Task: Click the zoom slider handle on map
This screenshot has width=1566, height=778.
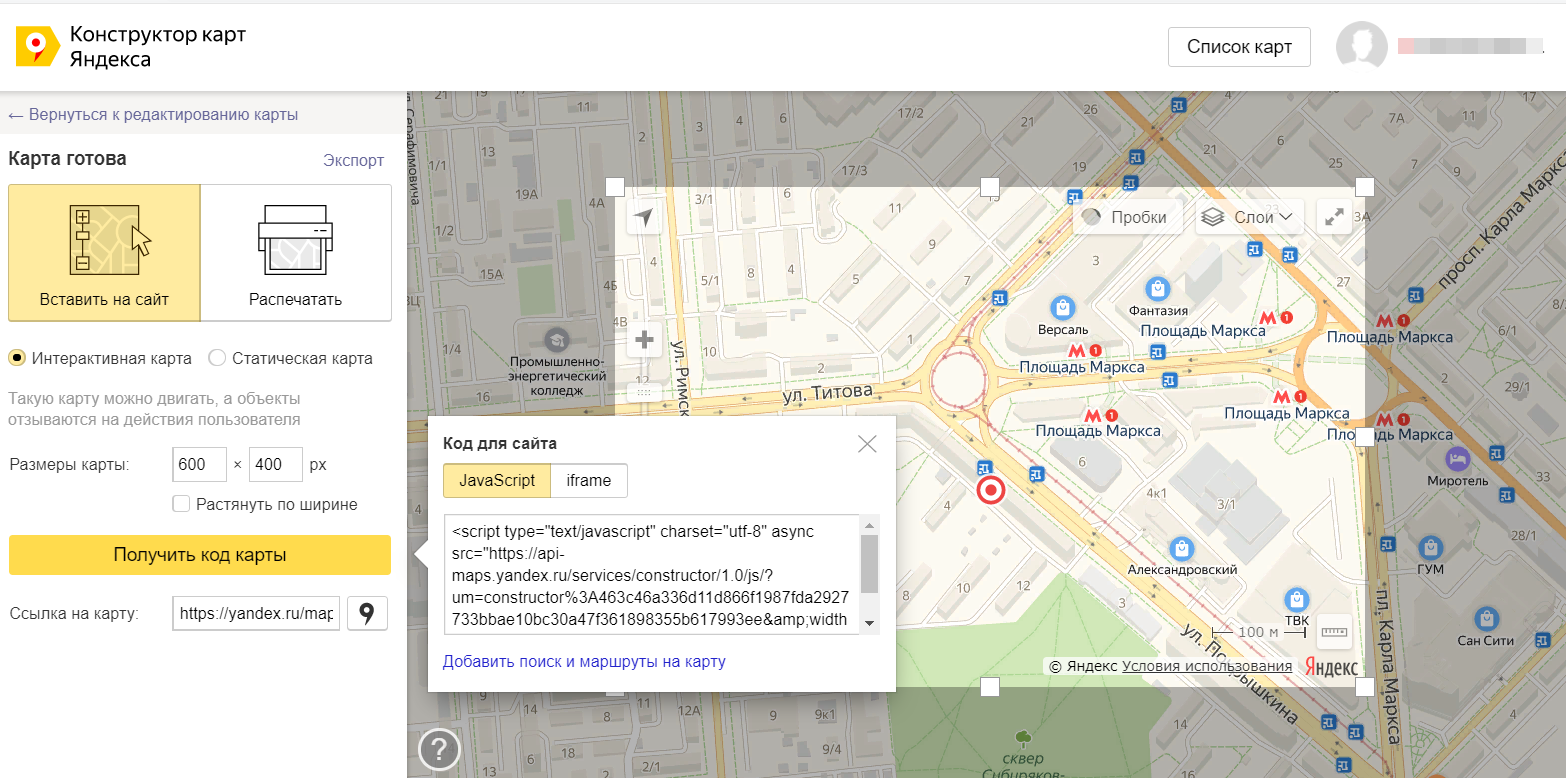Action: pyautogui.click(x=645, y=392)
